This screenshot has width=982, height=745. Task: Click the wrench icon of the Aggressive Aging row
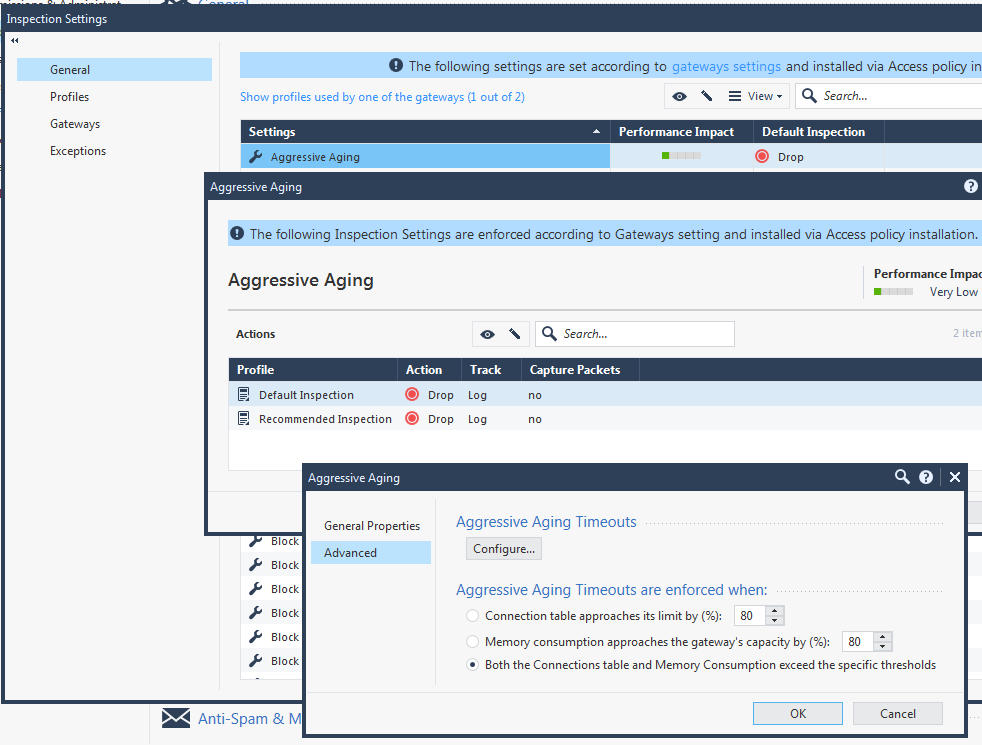click(x=256, y=157)
